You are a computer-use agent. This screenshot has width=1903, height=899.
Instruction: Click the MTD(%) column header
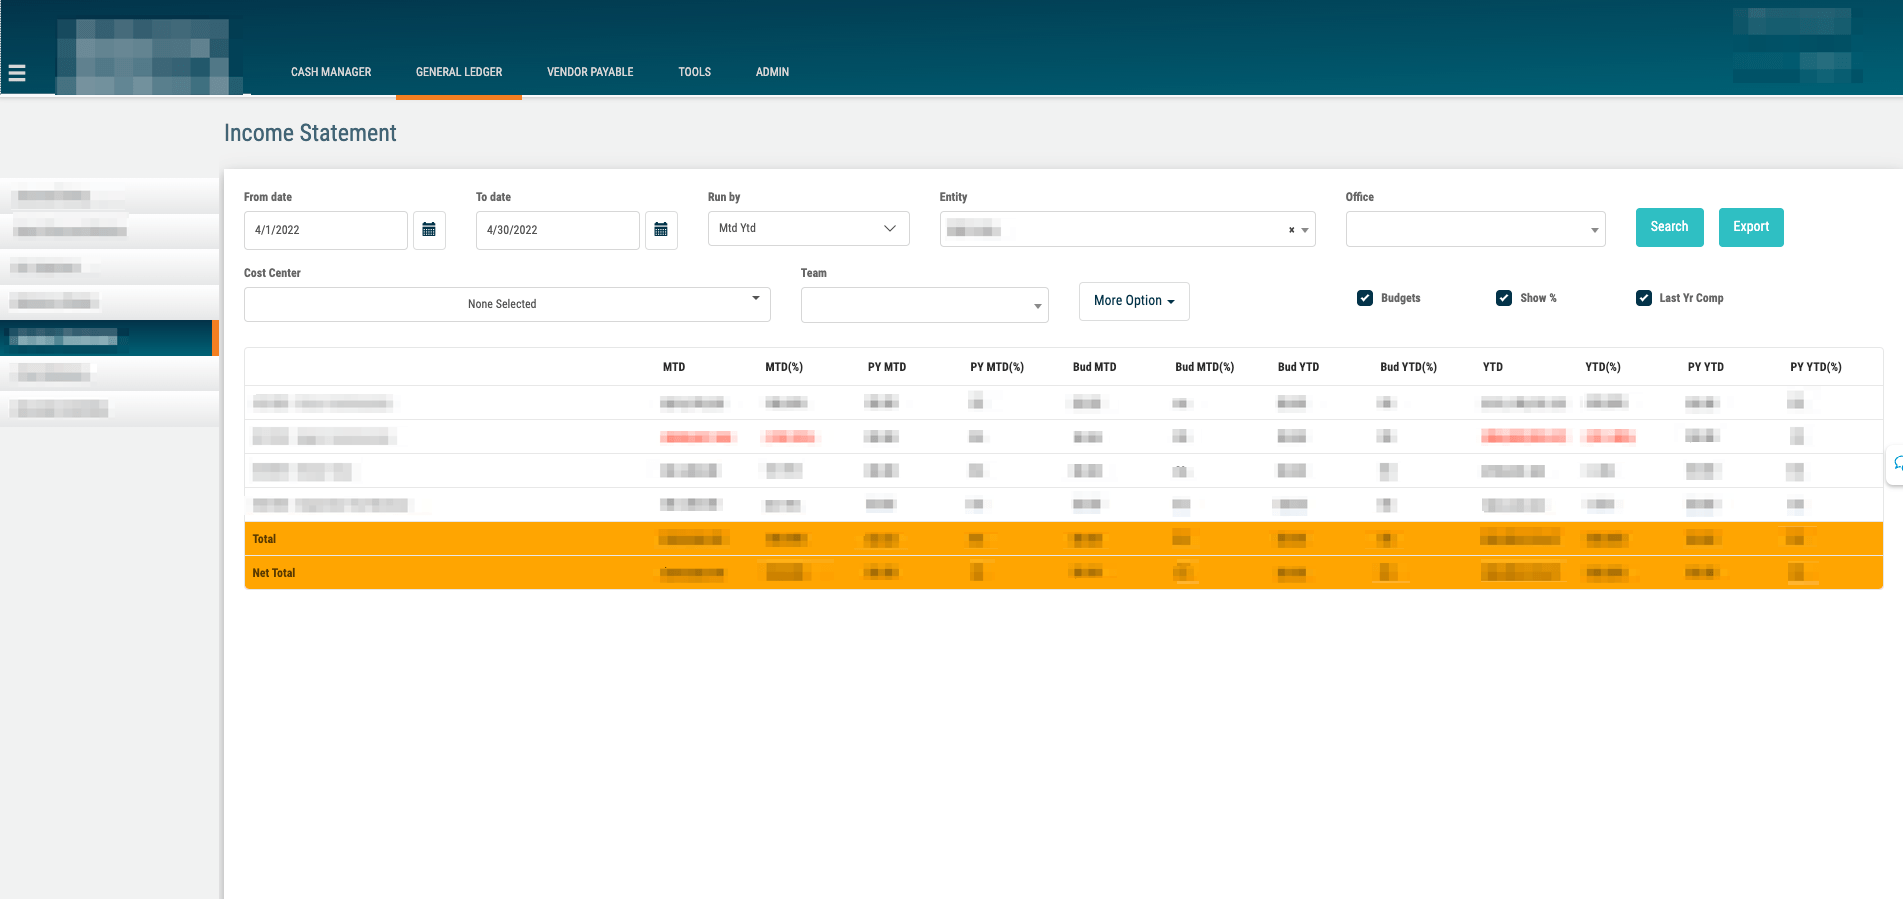(x=784, y=367)
